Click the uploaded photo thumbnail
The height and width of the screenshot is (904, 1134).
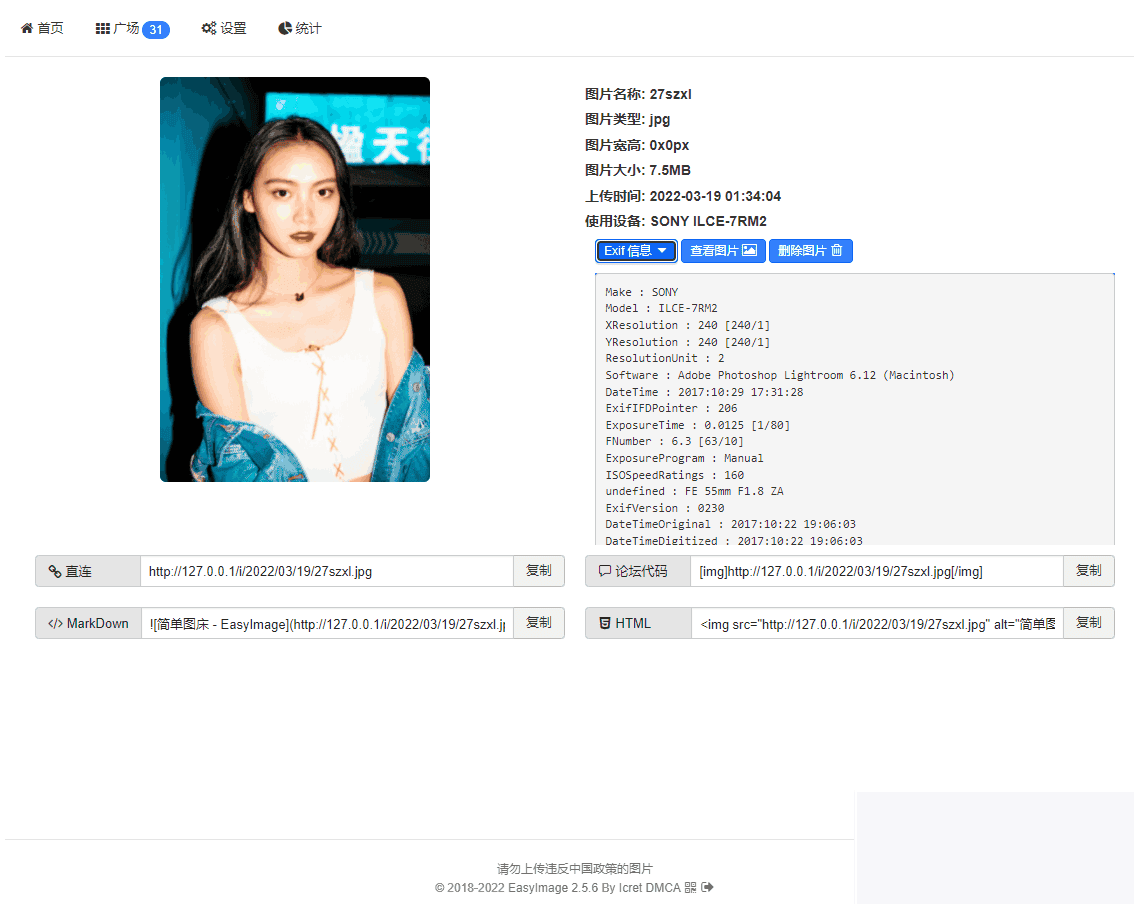(x=294, y=280)
